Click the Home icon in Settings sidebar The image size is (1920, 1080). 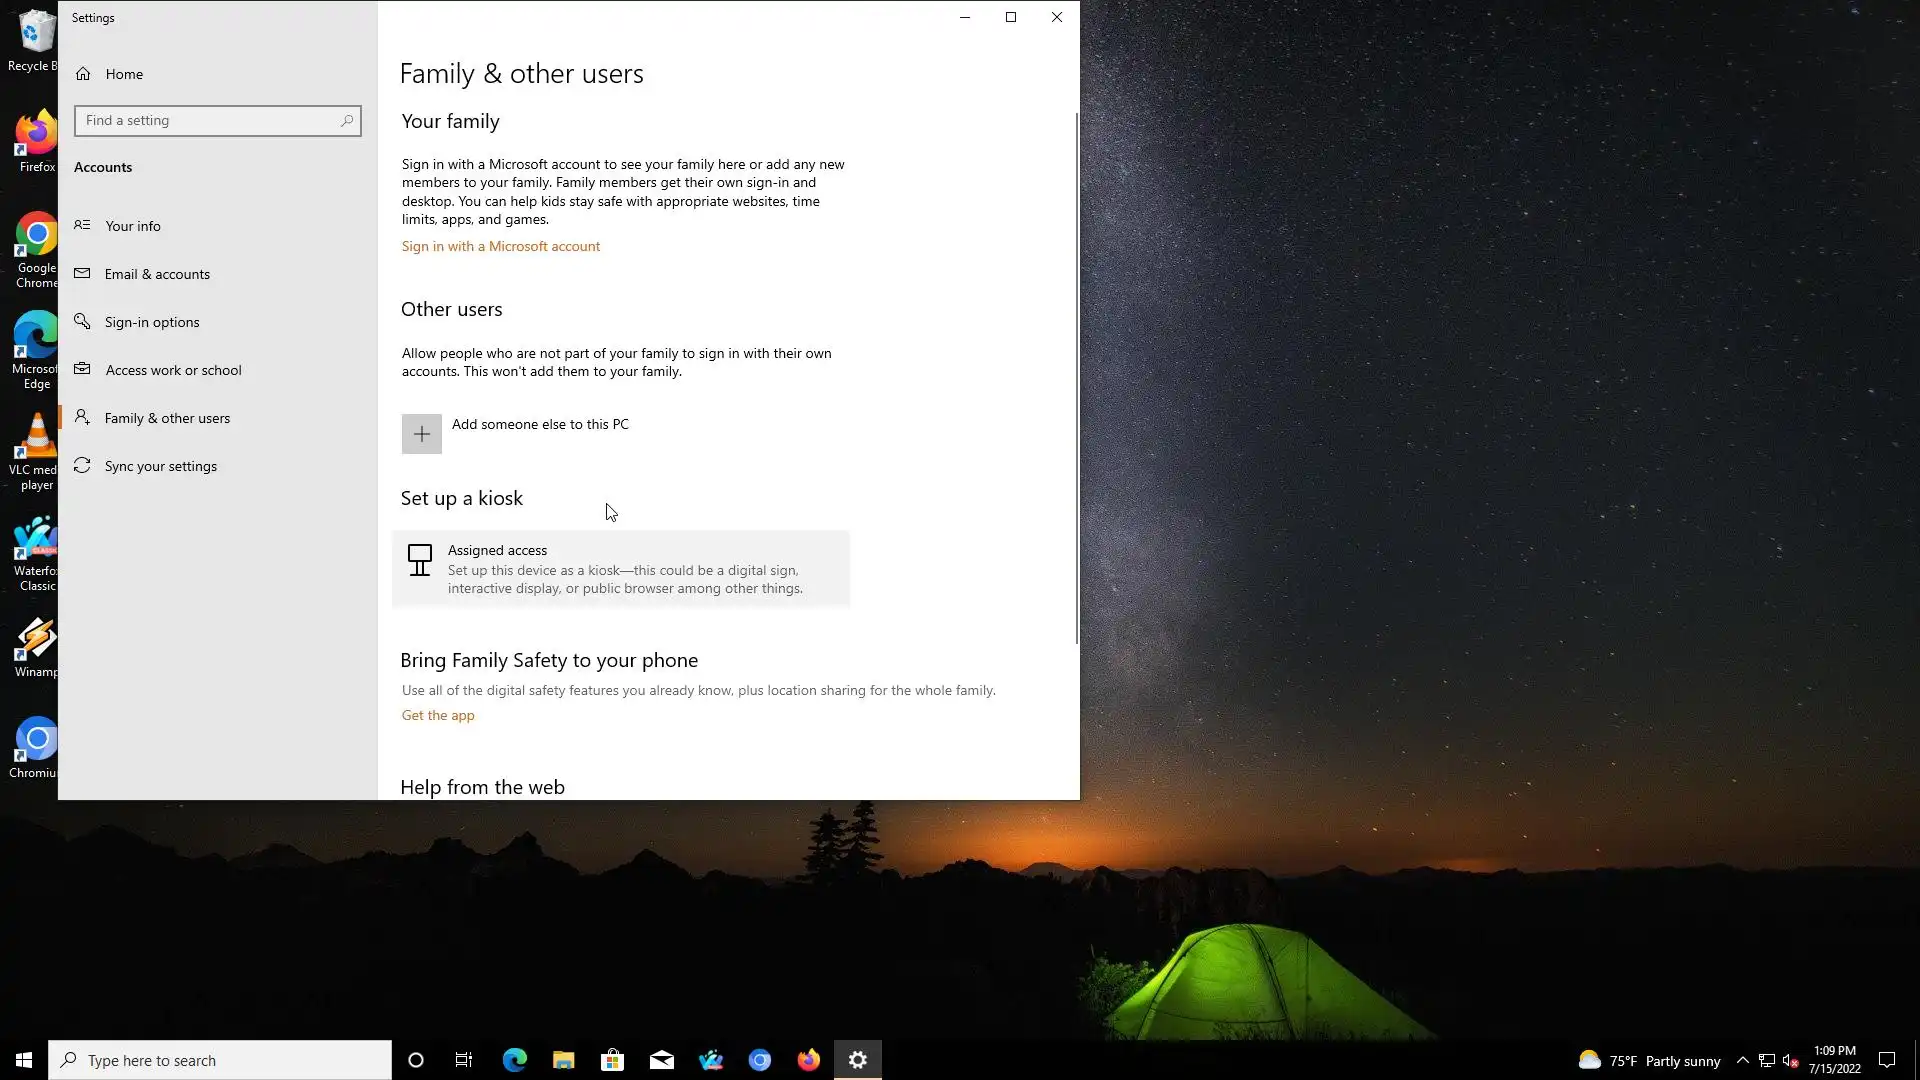[x=83, y=74]
